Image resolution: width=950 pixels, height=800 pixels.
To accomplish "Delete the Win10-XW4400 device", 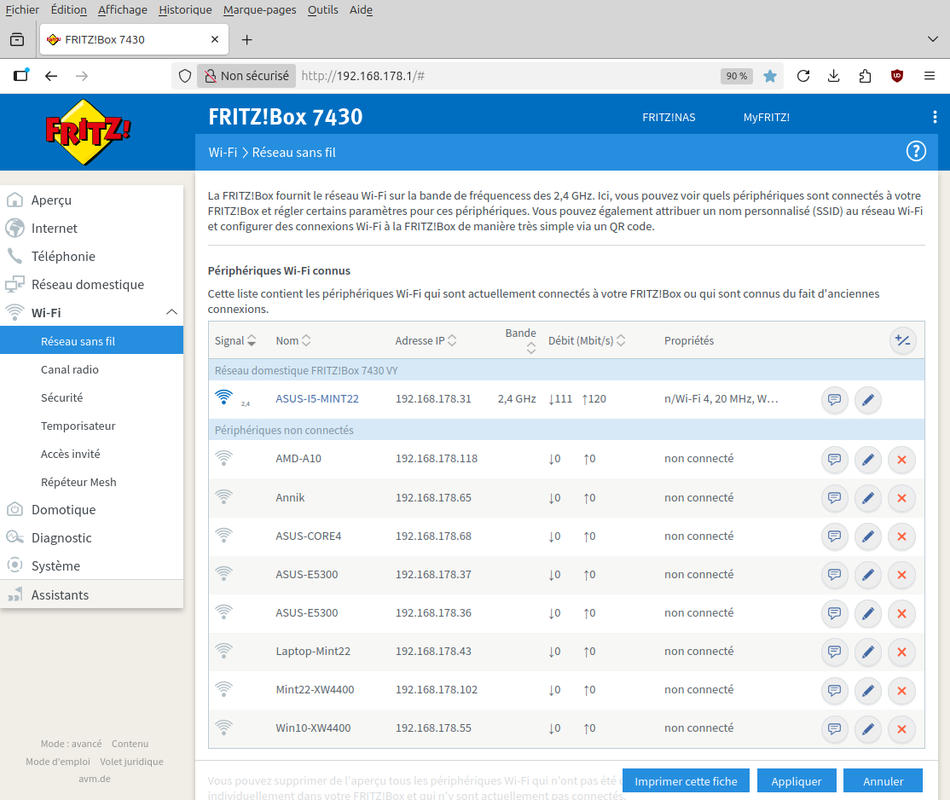I will point(902,728).
